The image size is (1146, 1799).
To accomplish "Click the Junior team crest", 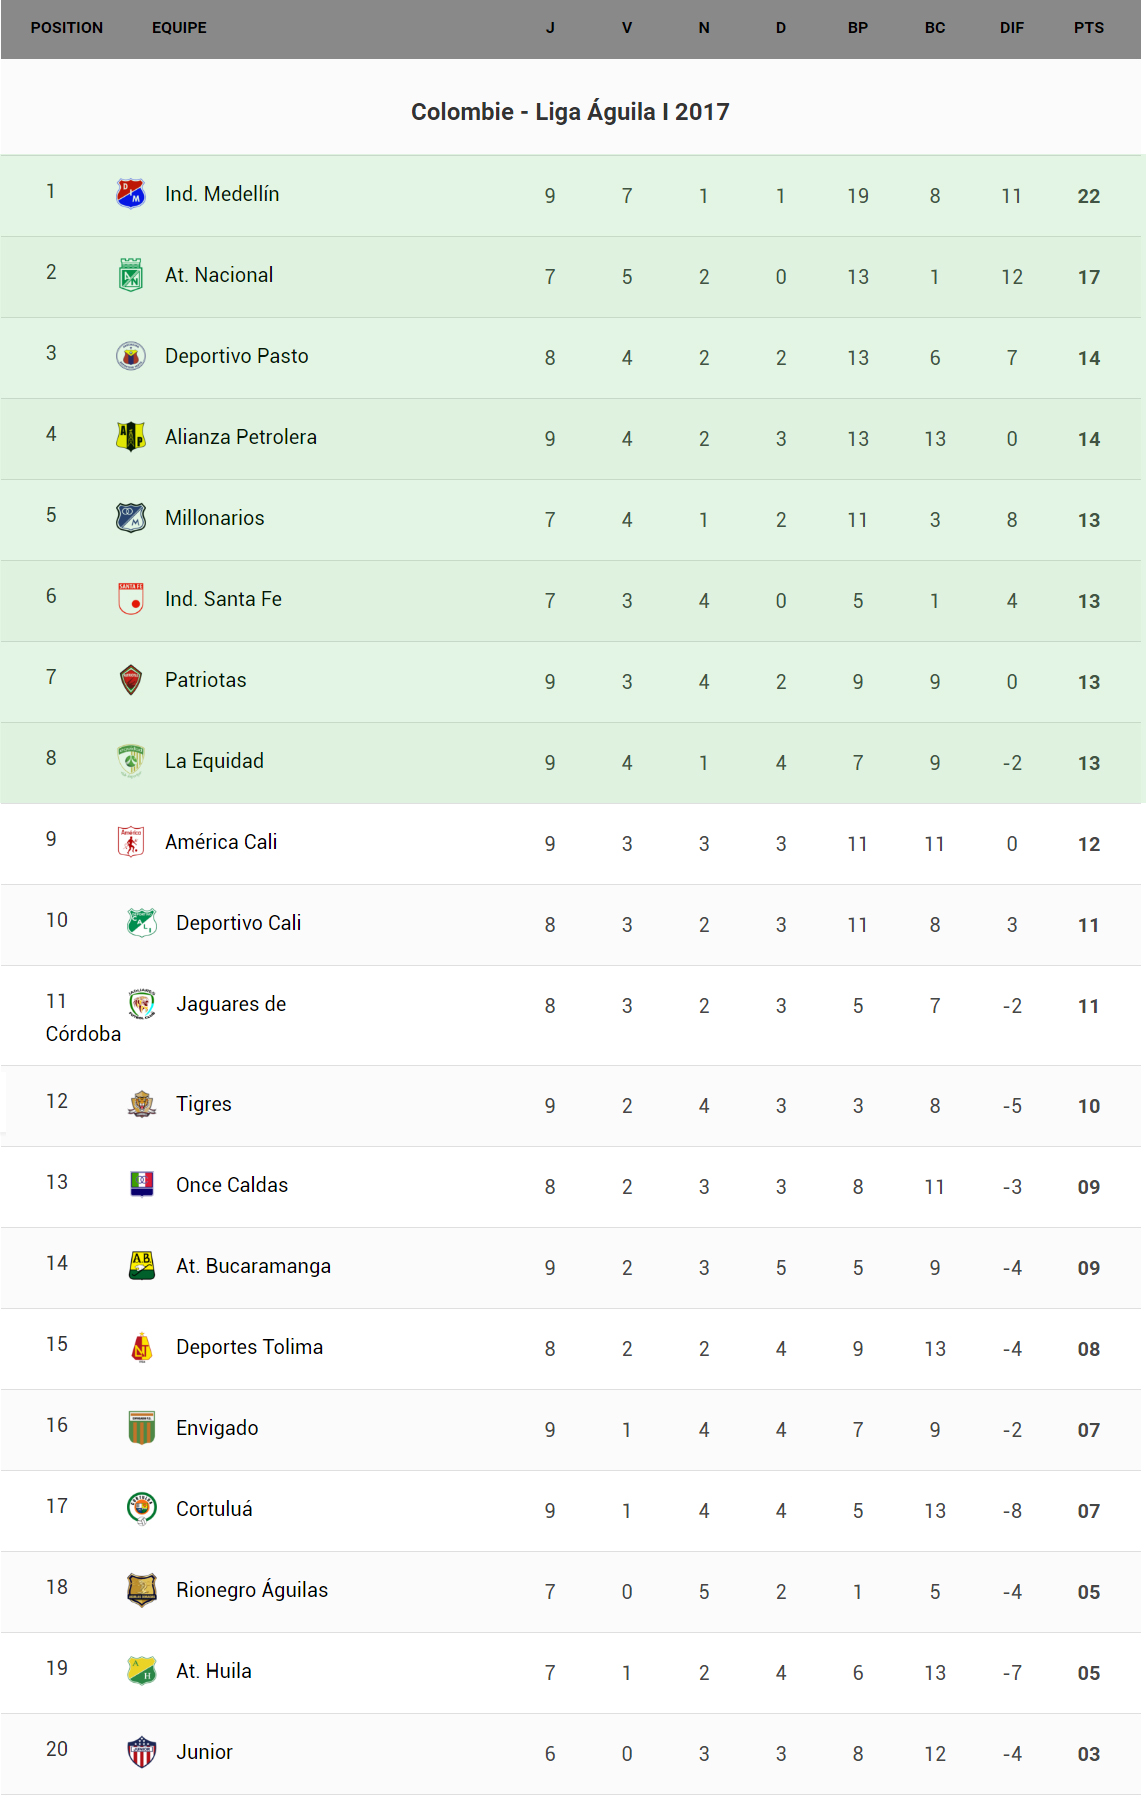I will pyautogui.click(x=142, y=1751).
